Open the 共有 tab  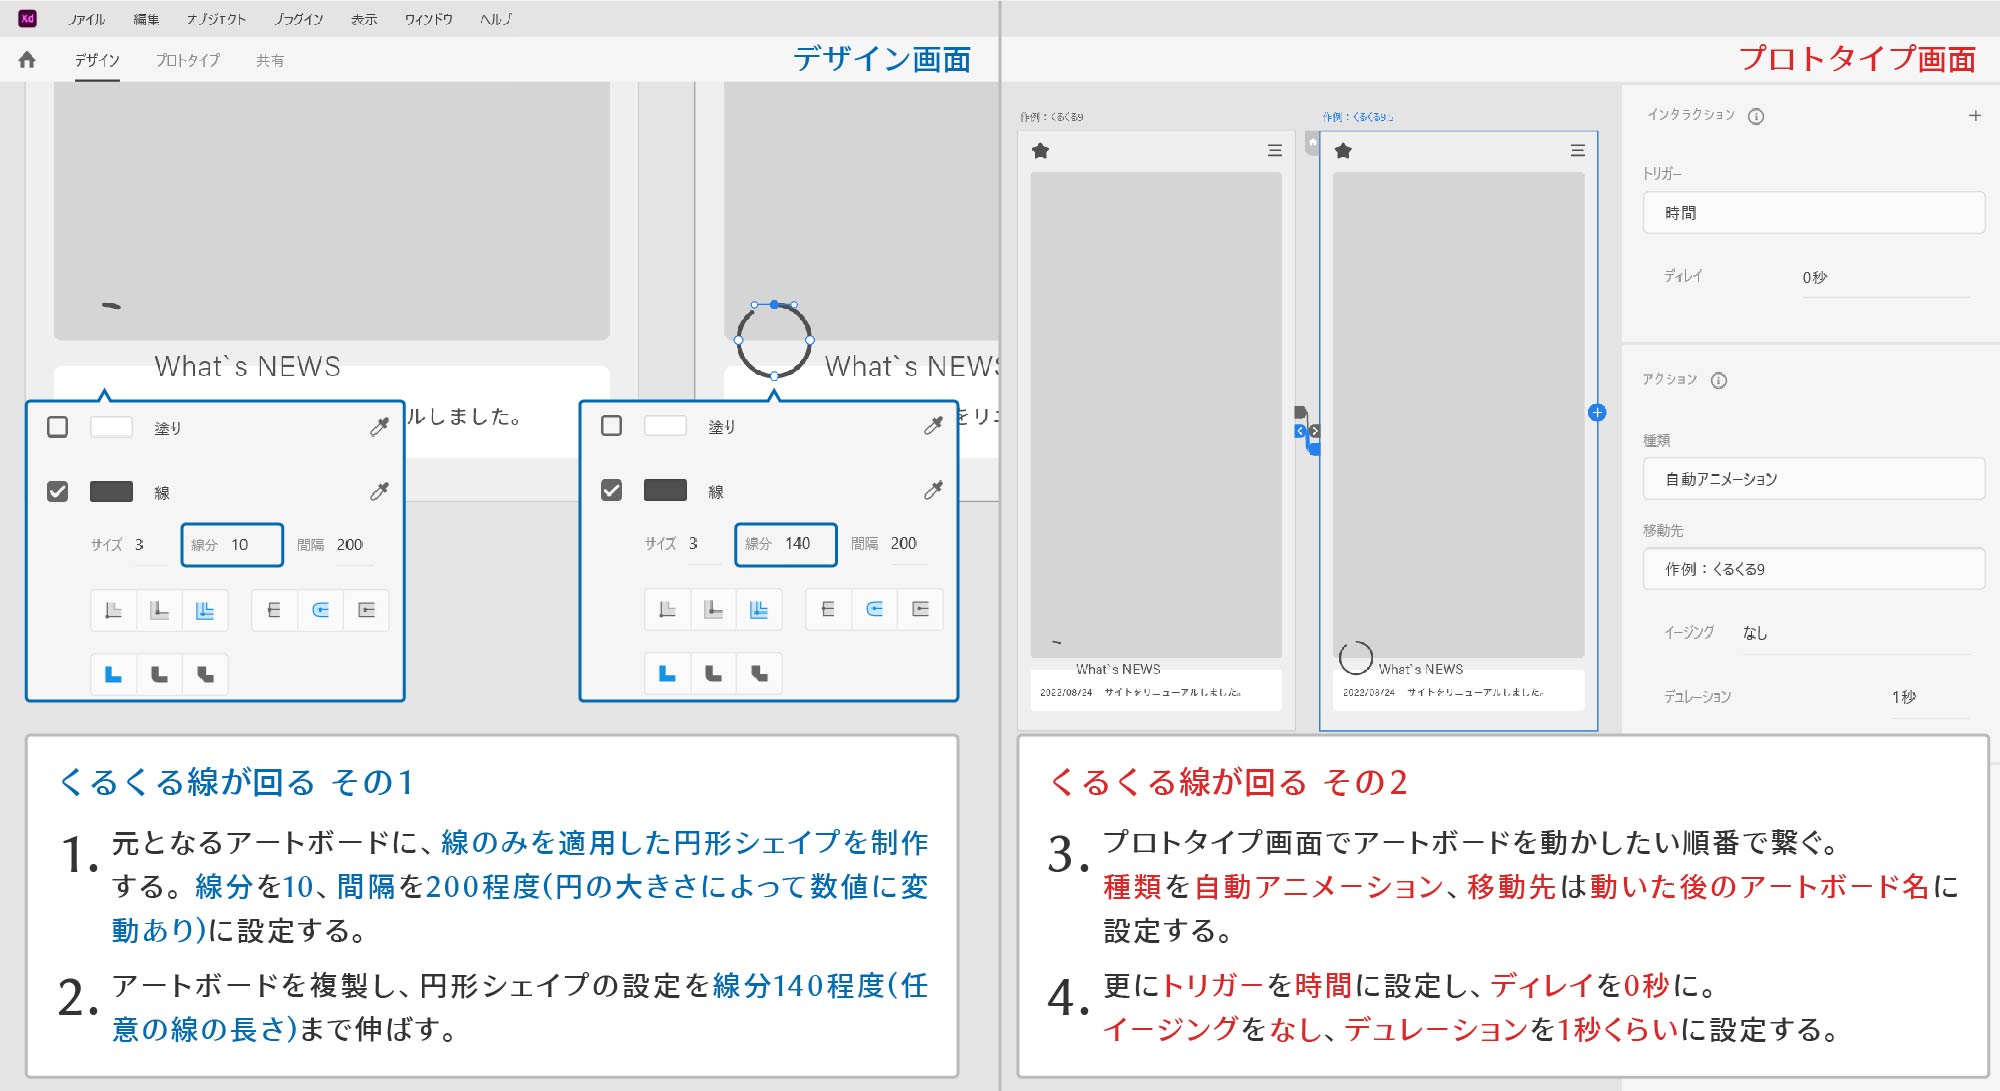tap(269, 60)
